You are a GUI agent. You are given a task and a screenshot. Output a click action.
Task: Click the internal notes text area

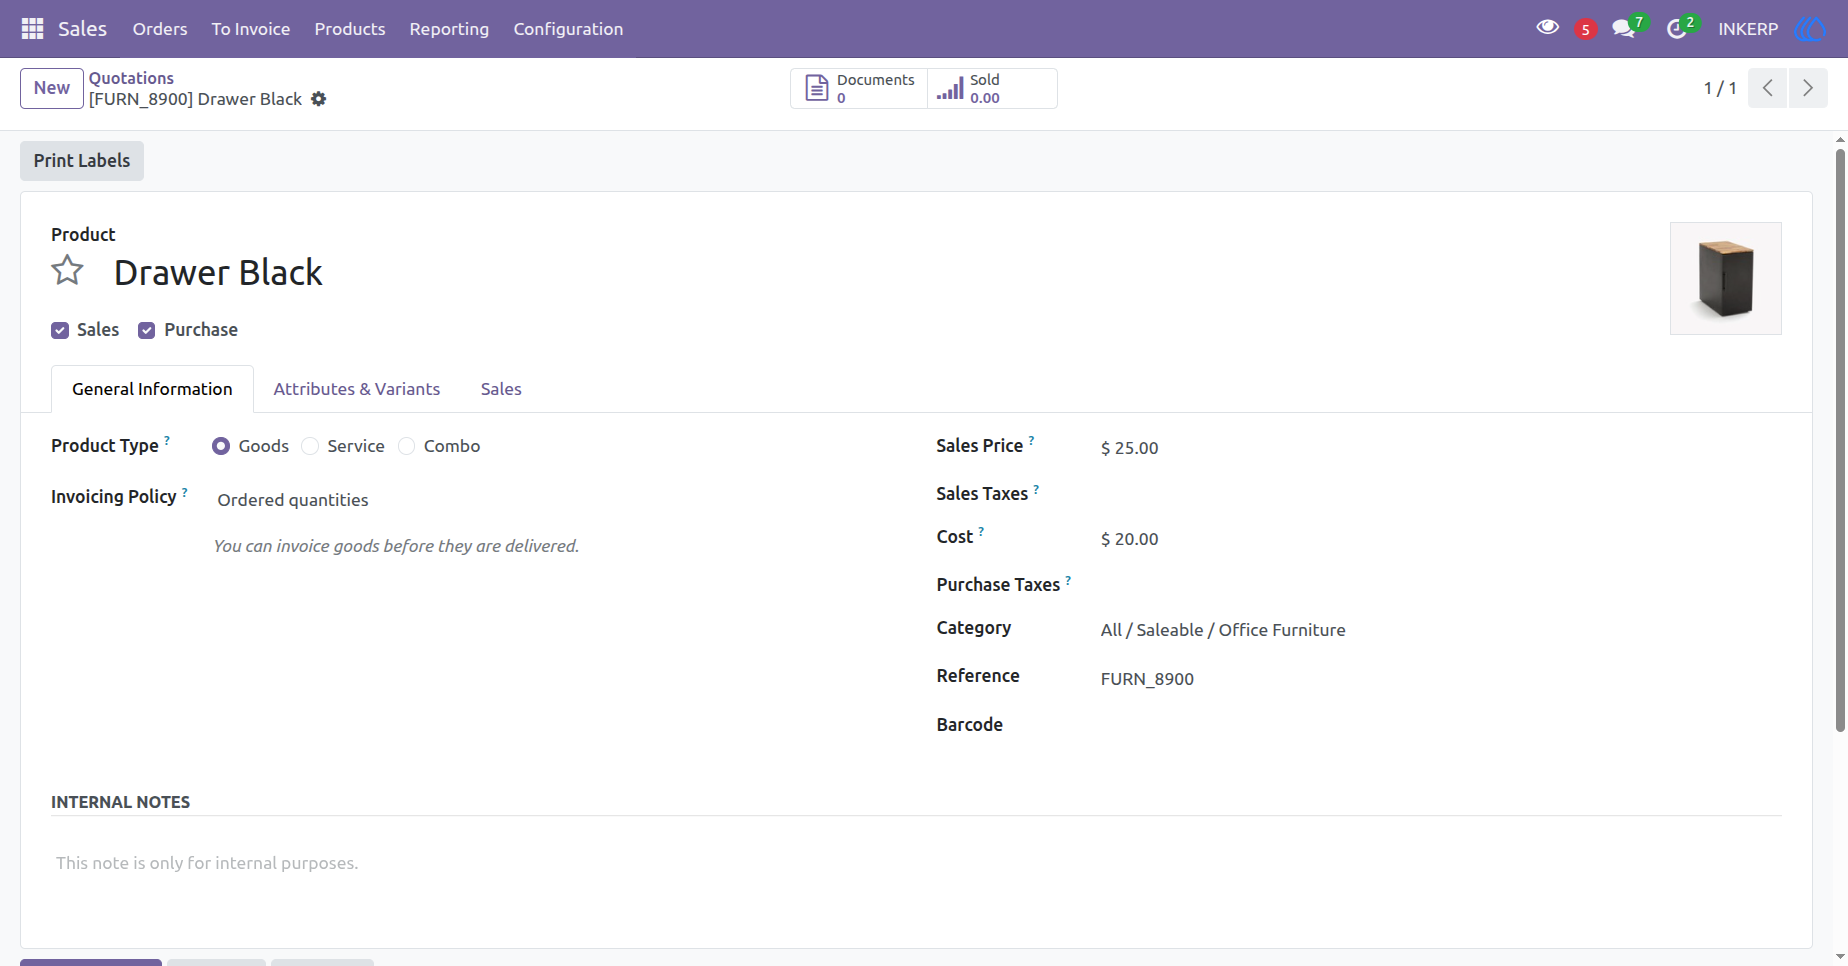[916, 863]
